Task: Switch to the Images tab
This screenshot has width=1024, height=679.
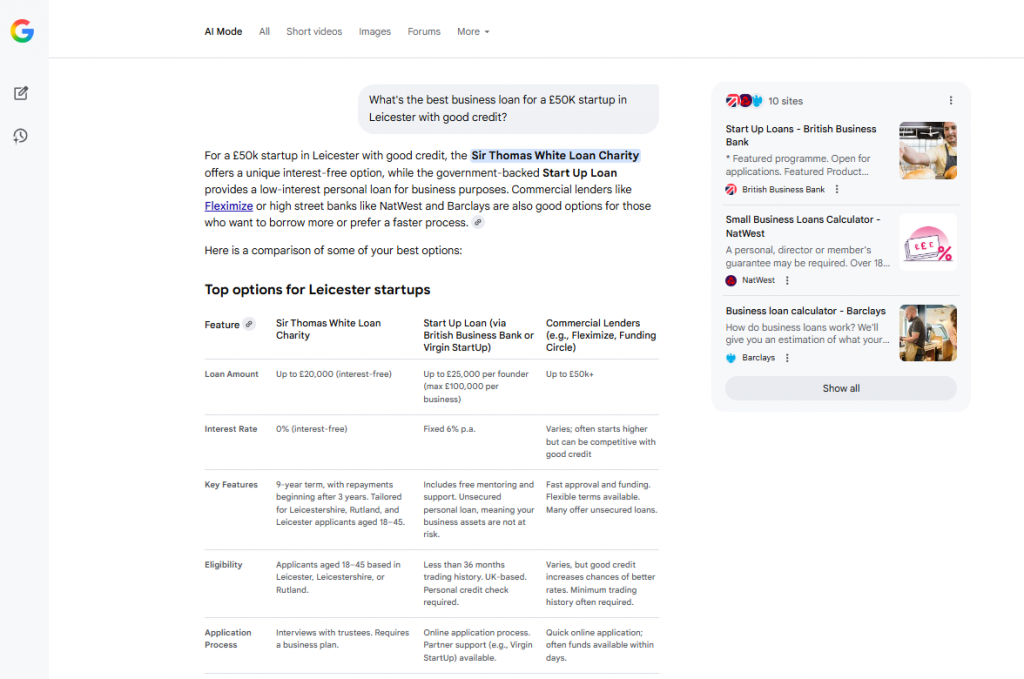Action: tap(374, 31)
